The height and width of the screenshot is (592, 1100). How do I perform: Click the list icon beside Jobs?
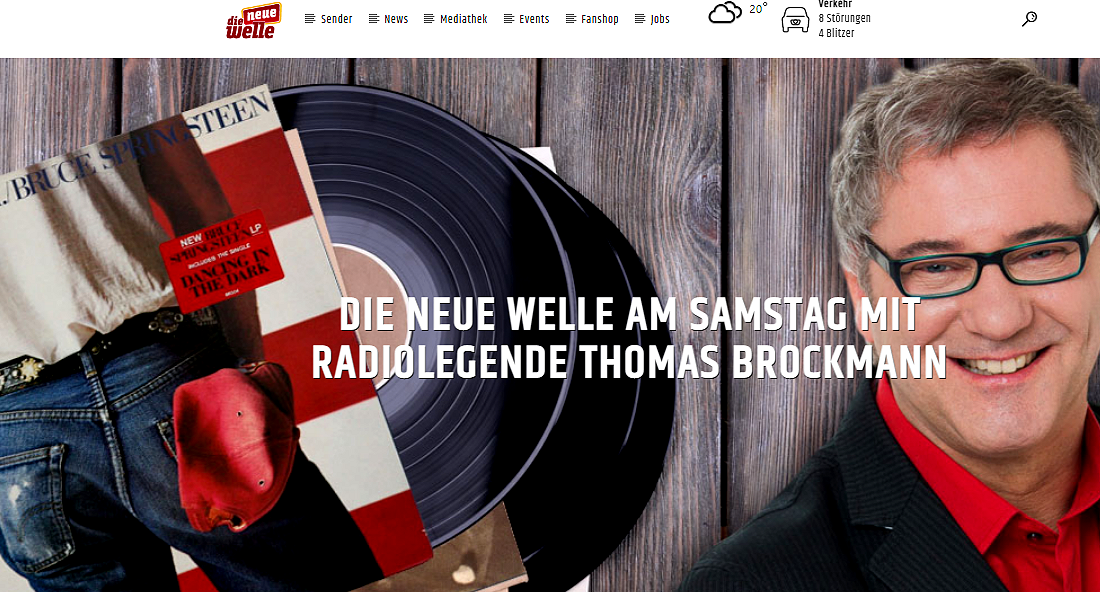[x=640, y=19]
